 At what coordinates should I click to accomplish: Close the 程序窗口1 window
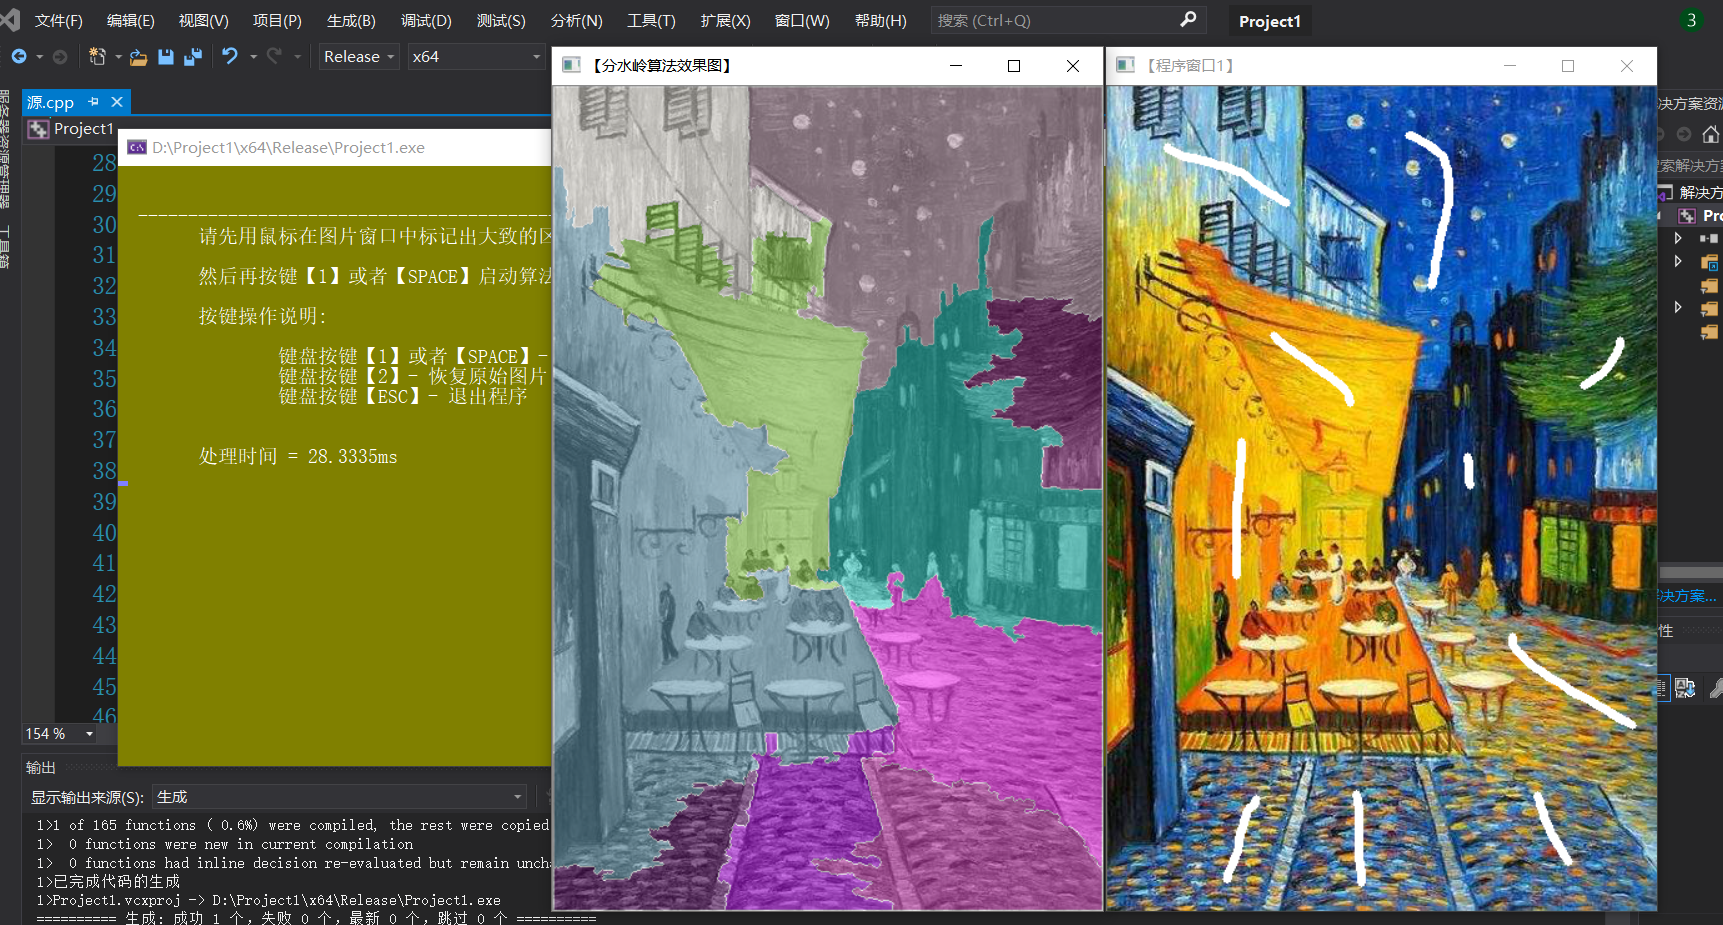1627,66
